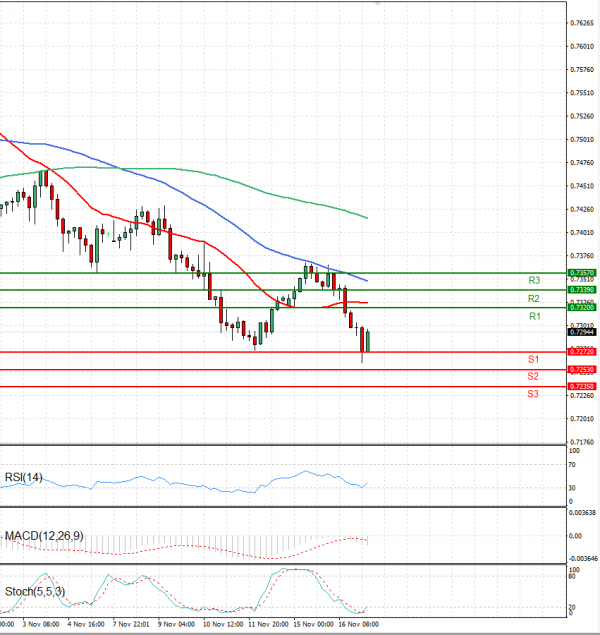
Task: Click the MACD(12,26,9) indicator label
Action: 44,536
